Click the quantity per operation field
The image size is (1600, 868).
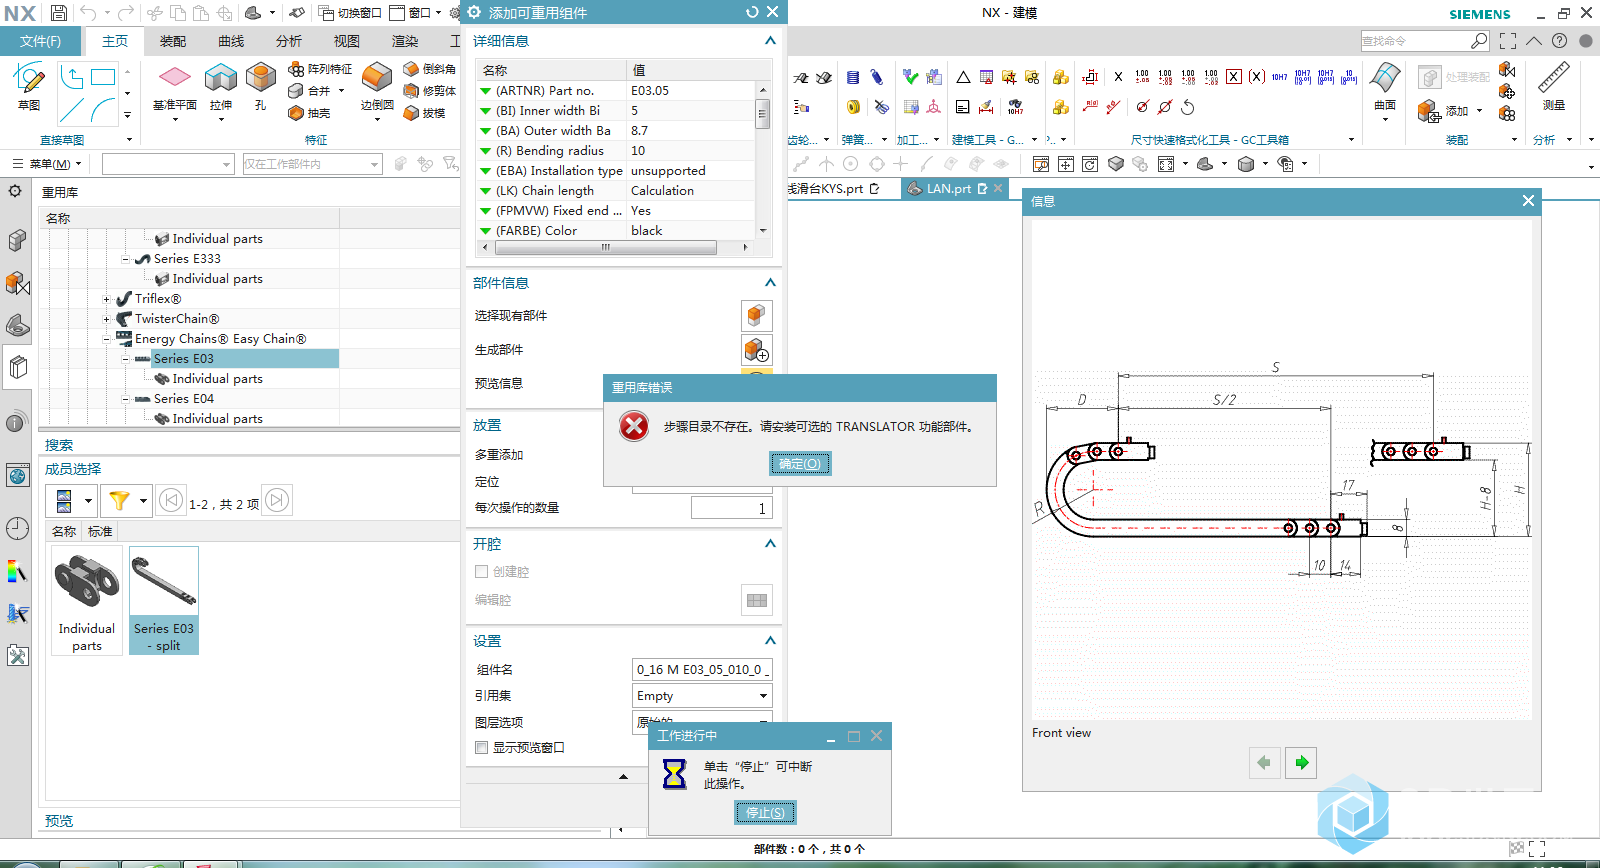coord(731,508)
